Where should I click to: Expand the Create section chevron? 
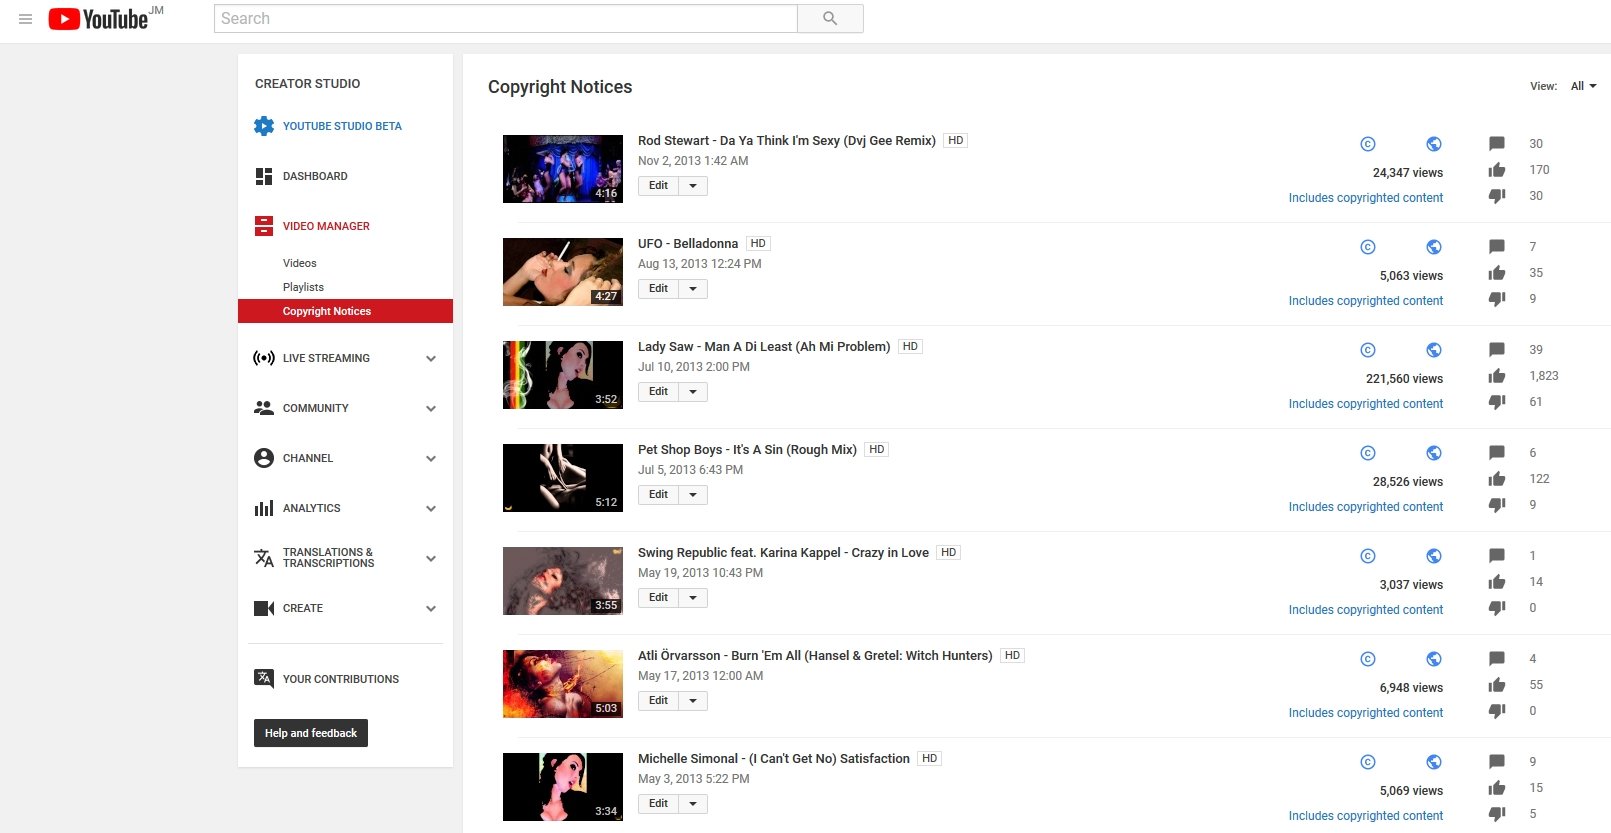[431, 608]
